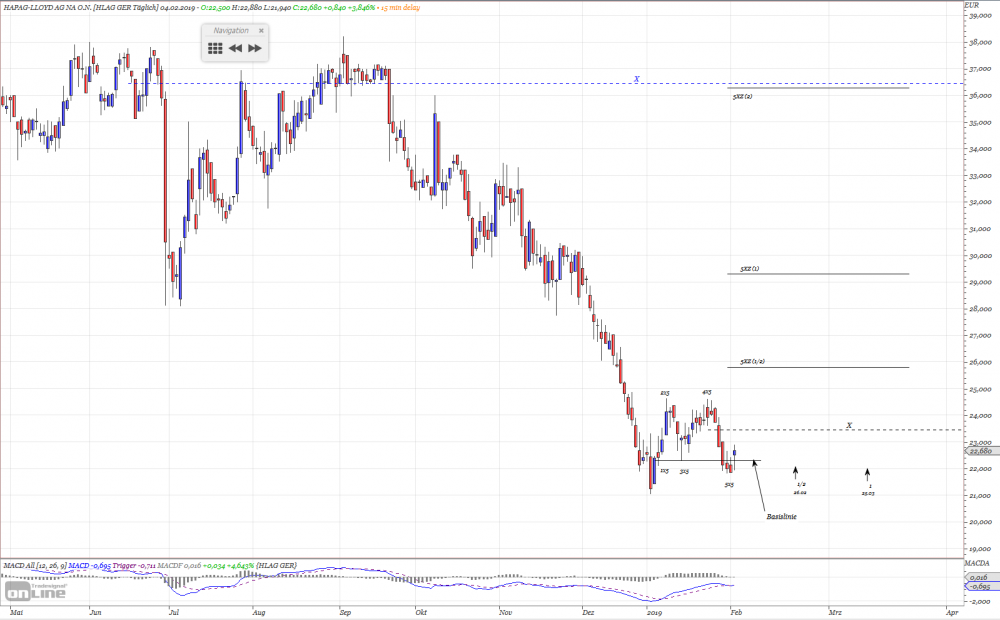Click the '26.02' date annotation
This screenshot has height=620, width=1000.
pos(800,492)
